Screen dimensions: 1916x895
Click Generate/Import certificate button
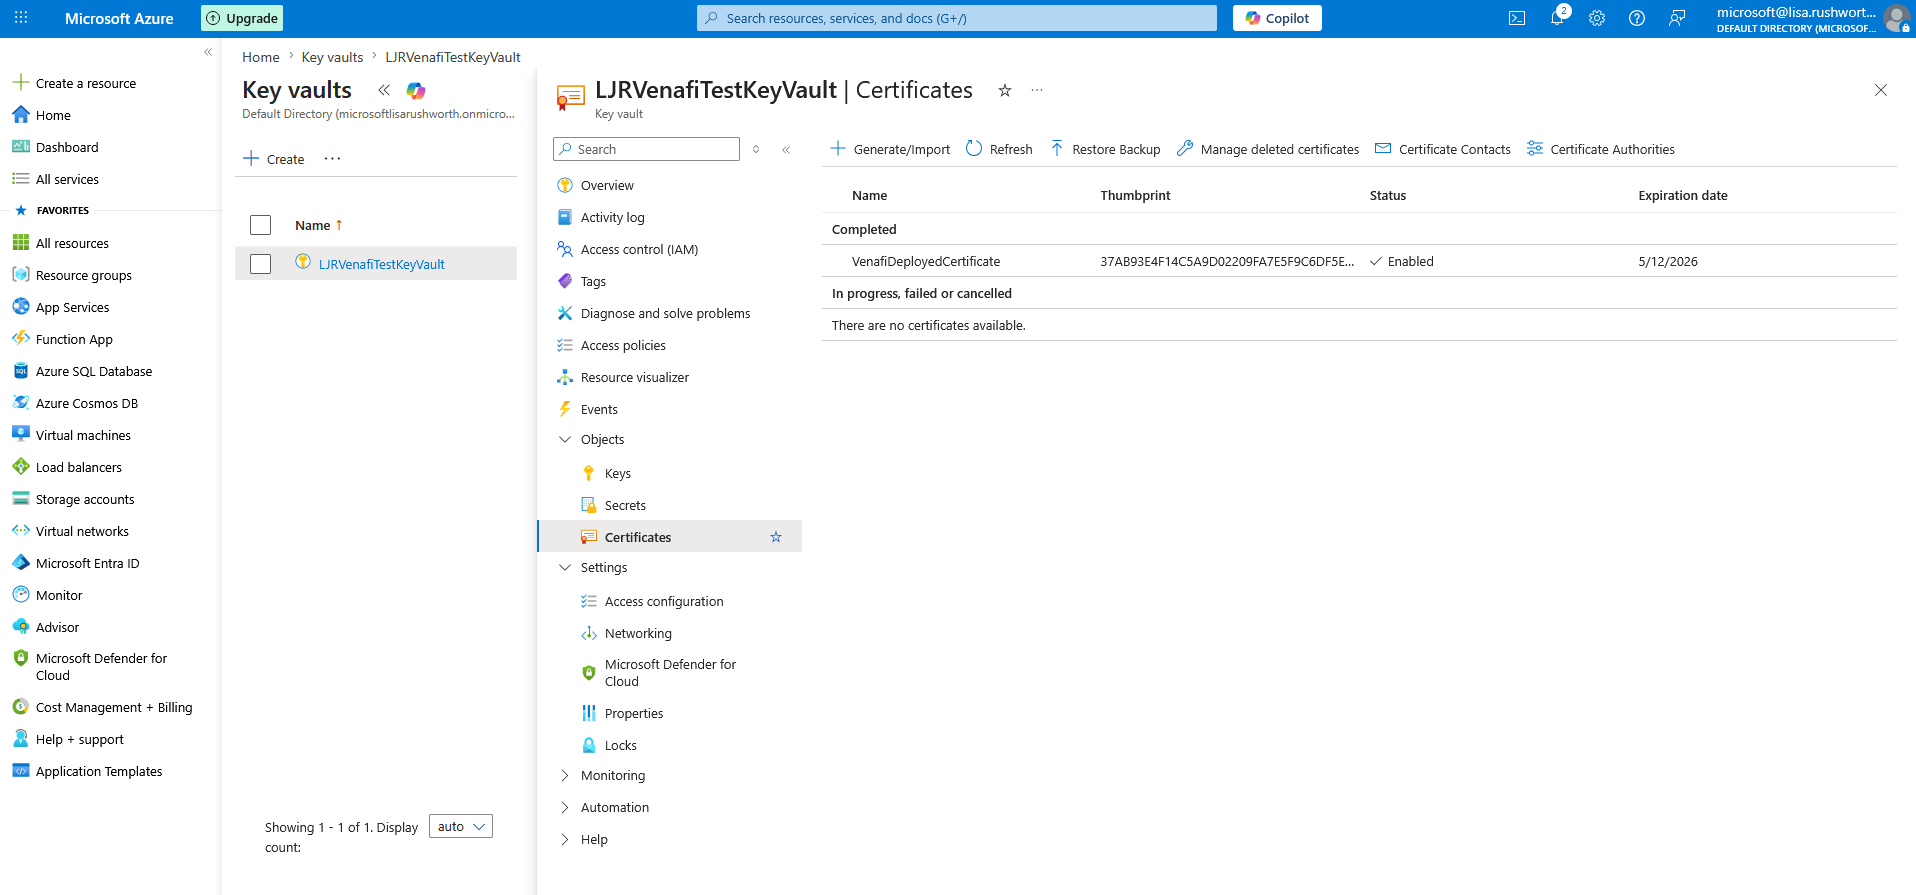click(x=890, y=149)
